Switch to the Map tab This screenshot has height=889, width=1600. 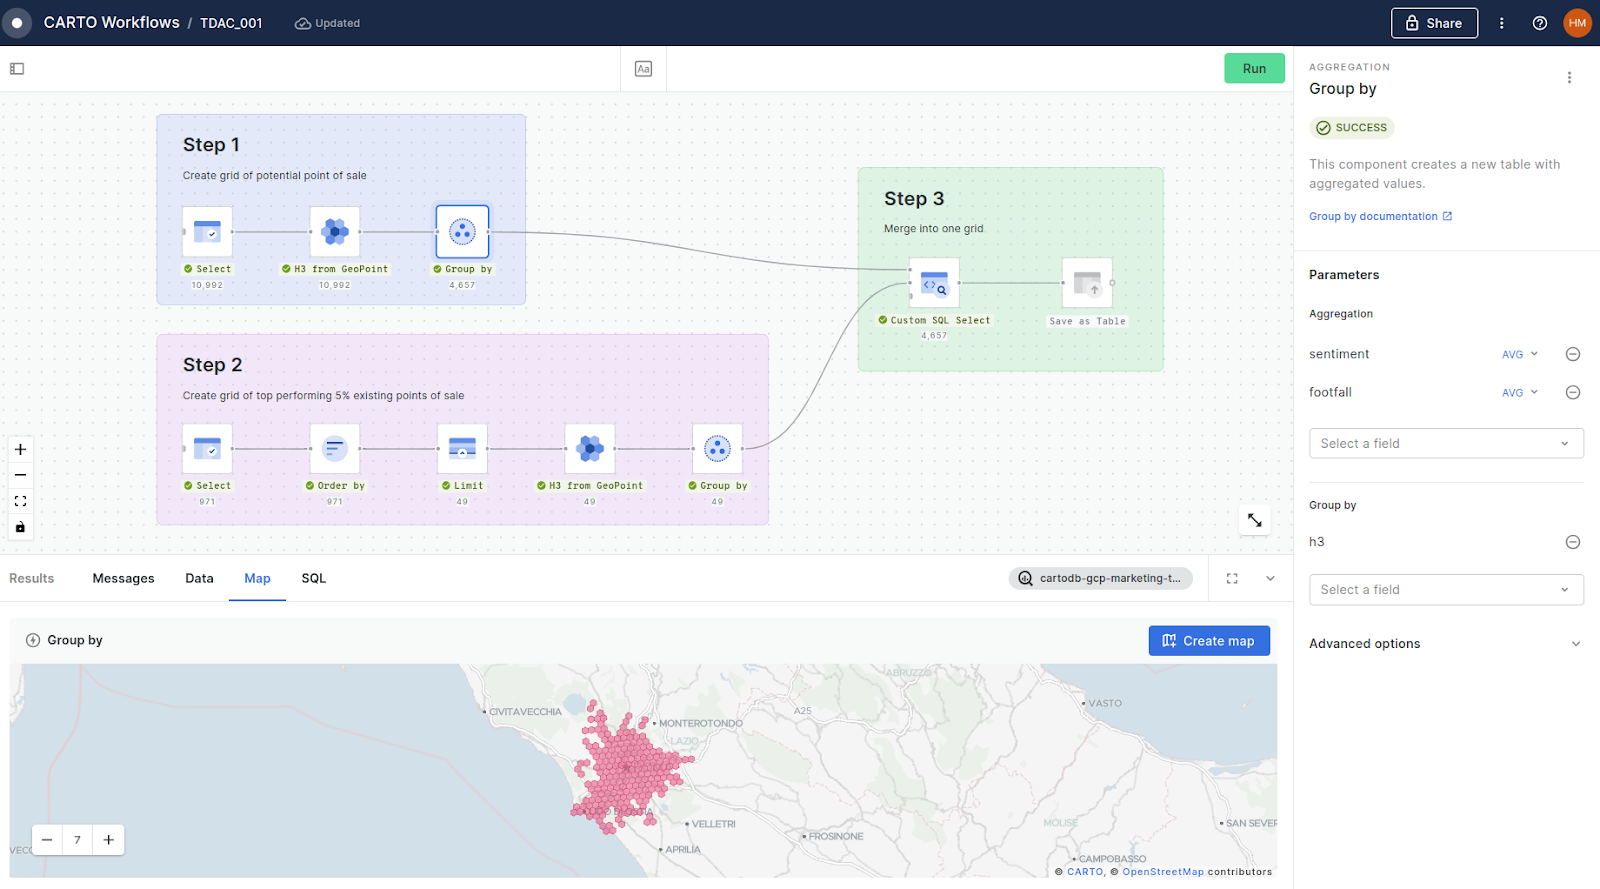257,578
